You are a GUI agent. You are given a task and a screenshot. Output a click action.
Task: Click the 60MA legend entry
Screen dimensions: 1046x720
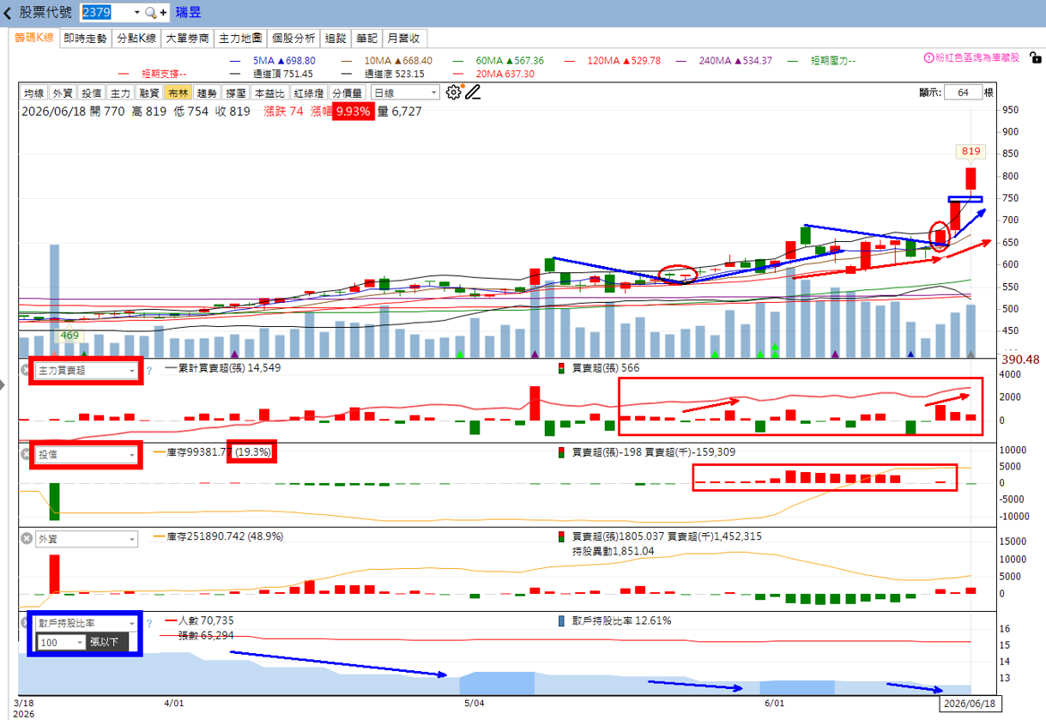click(x=498, y=60)
